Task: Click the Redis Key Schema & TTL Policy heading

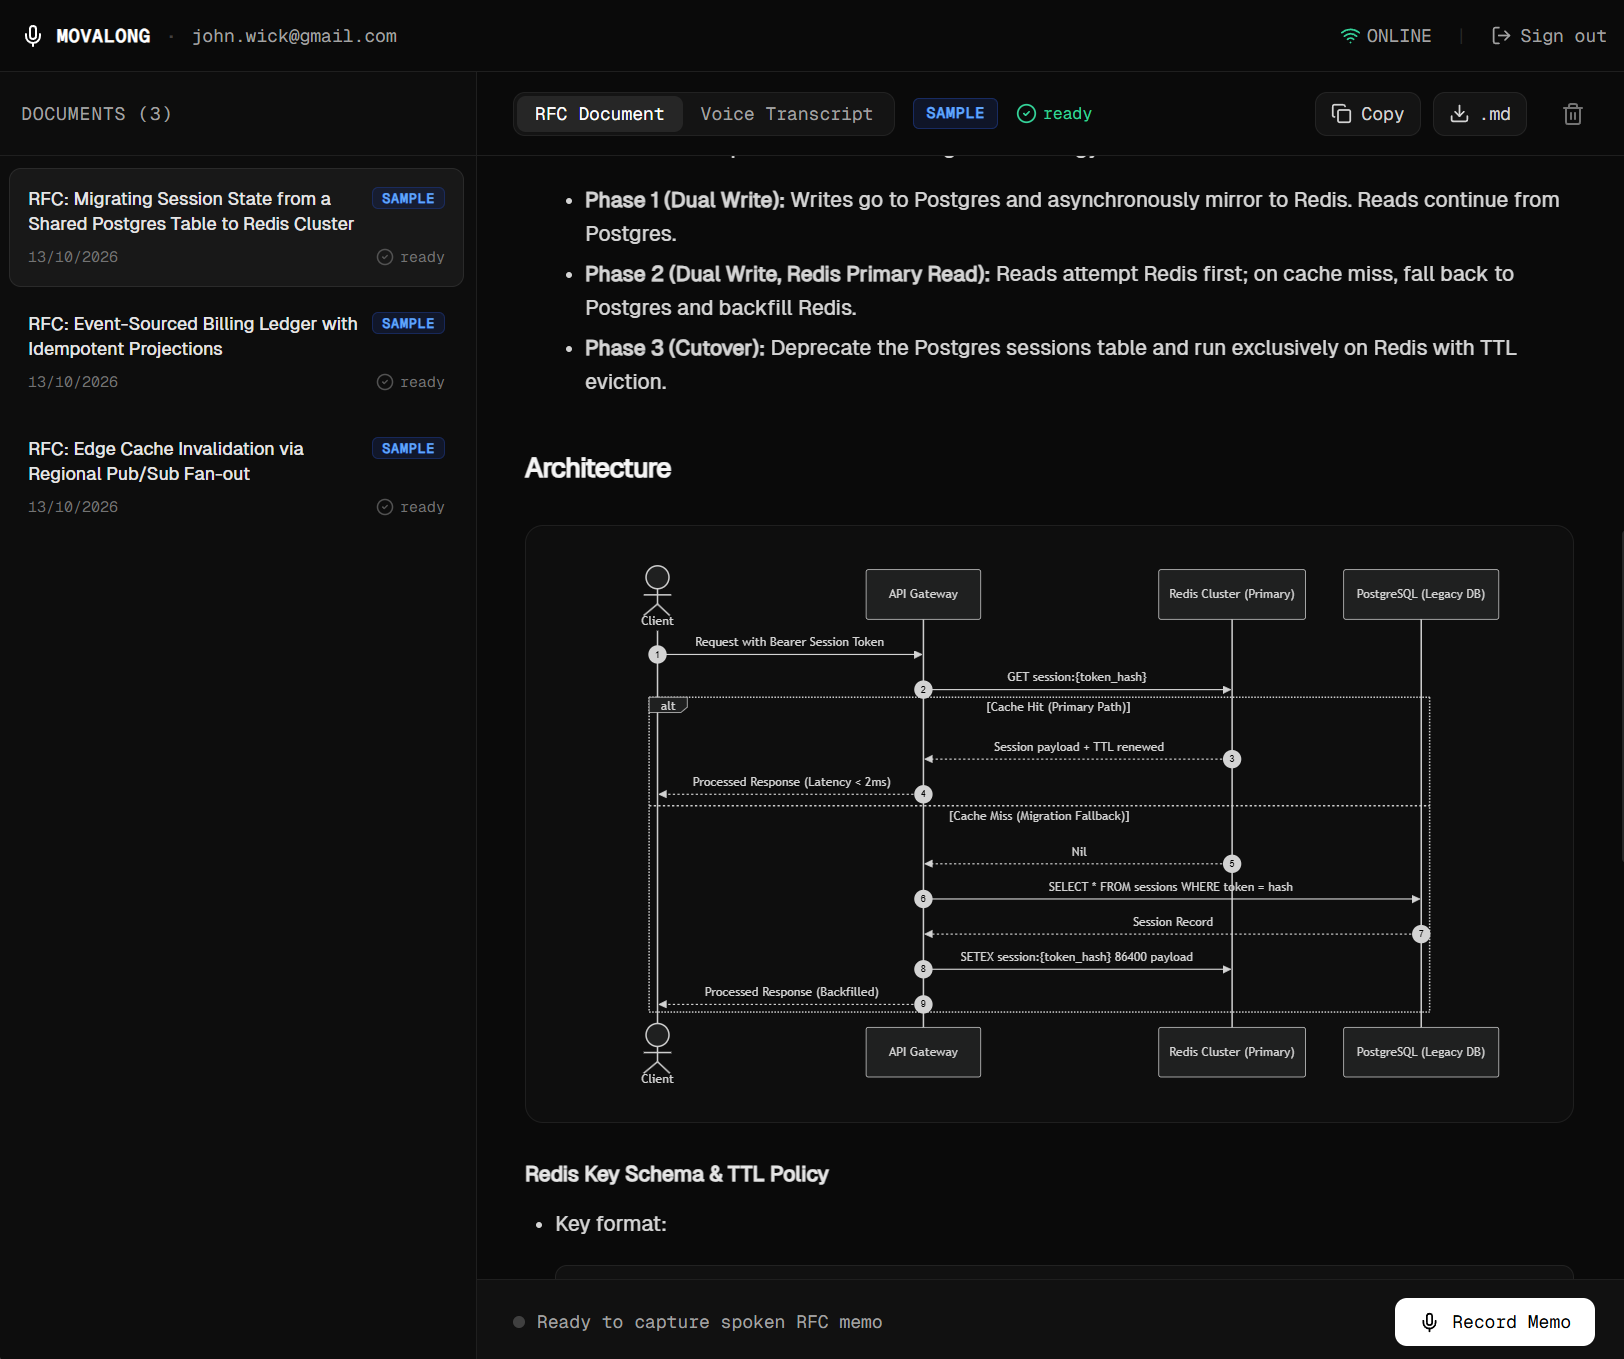Action: tap(677, 1174)
